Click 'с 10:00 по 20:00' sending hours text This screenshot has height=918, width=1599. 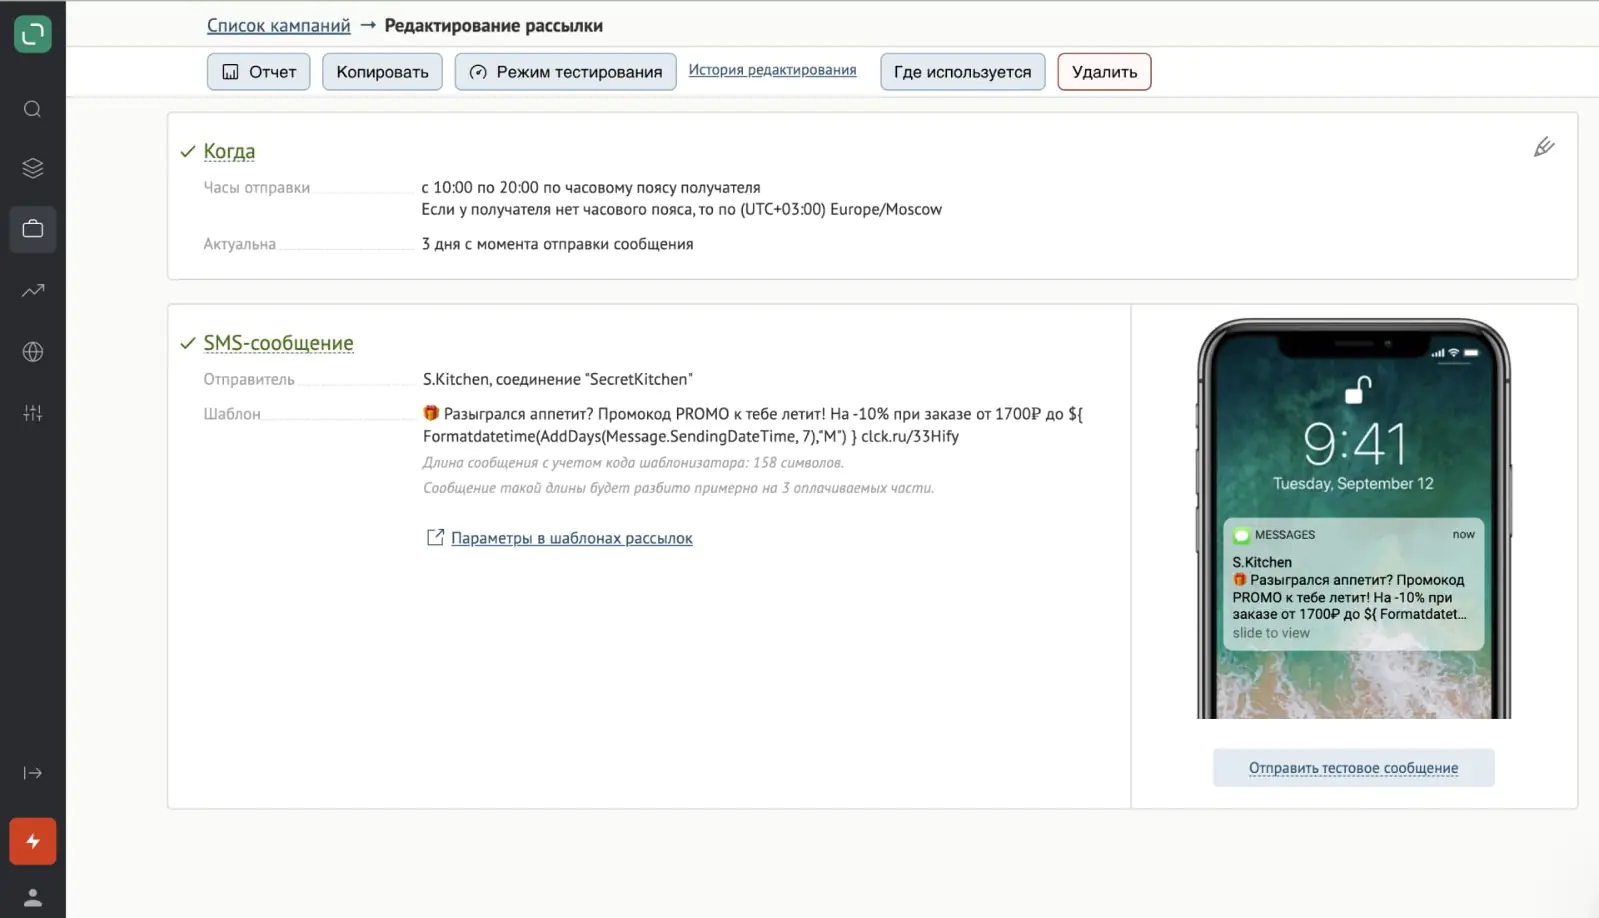point(590,188)
